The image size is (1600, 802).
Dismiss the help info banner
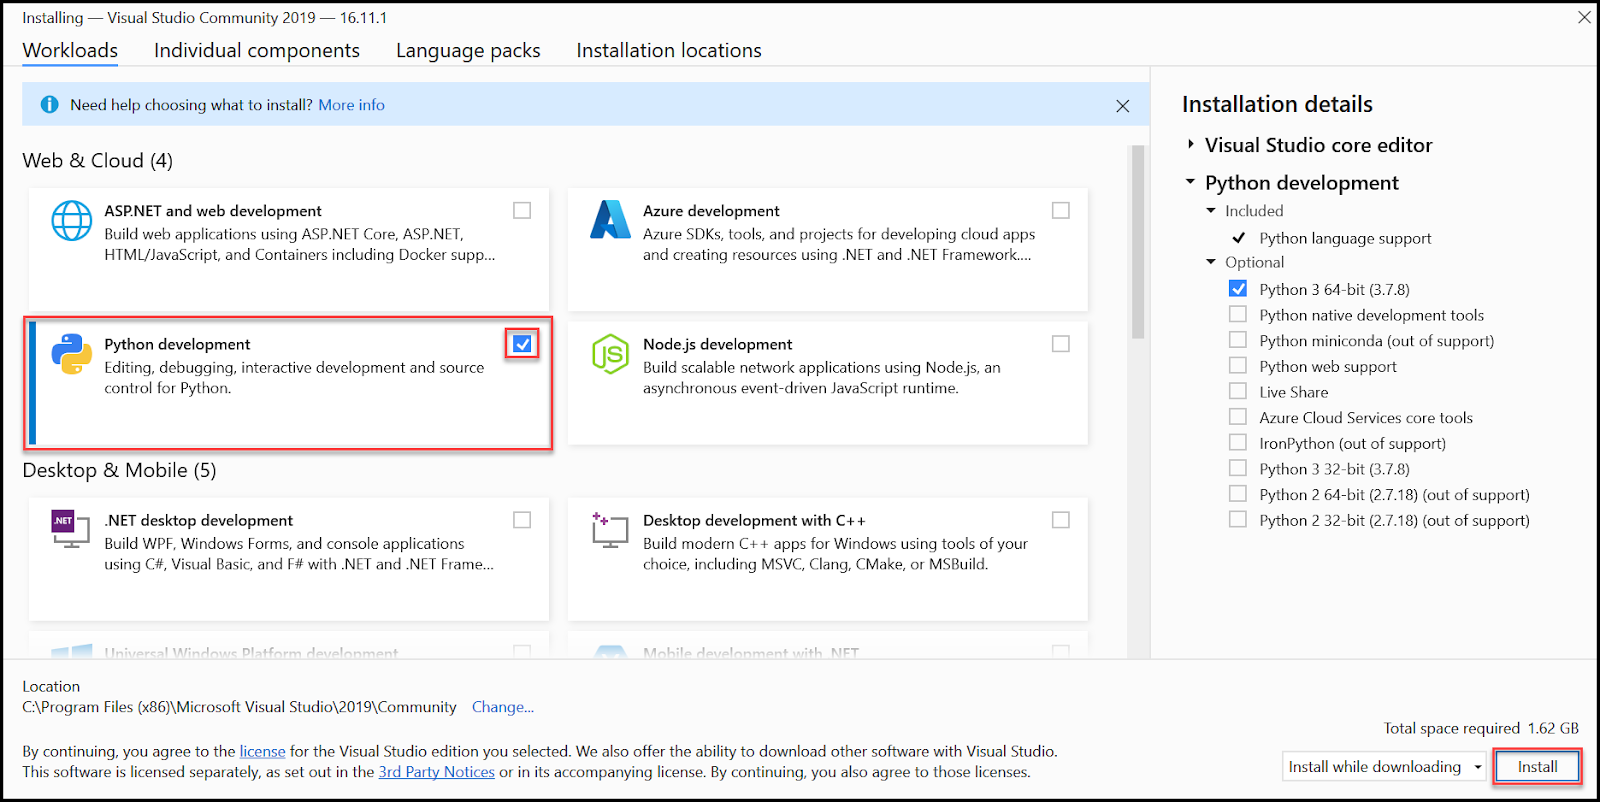1123,106
